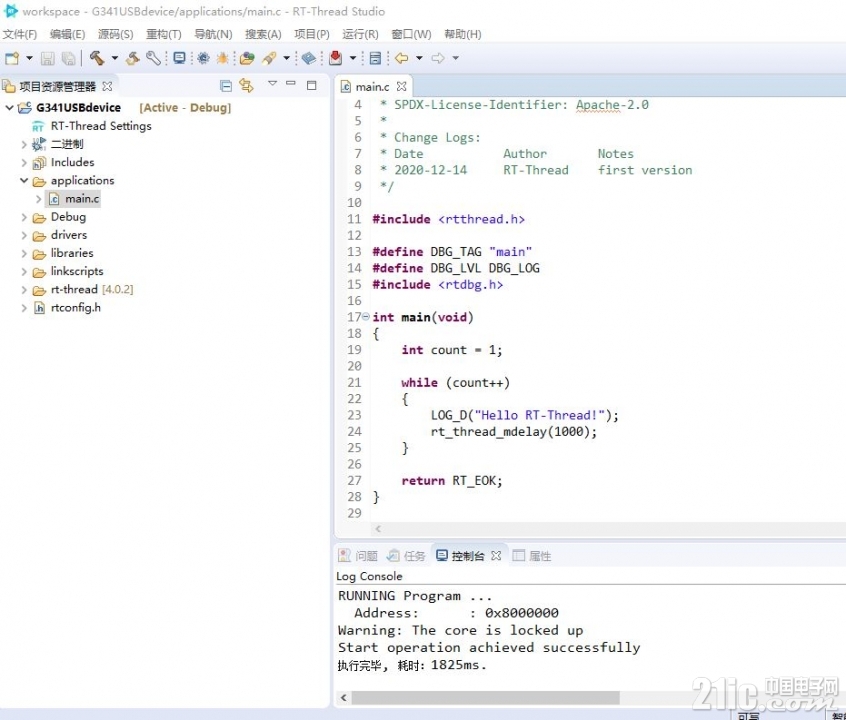
Task: Open the 搜索(A) menu
Action: click(263, 34)
